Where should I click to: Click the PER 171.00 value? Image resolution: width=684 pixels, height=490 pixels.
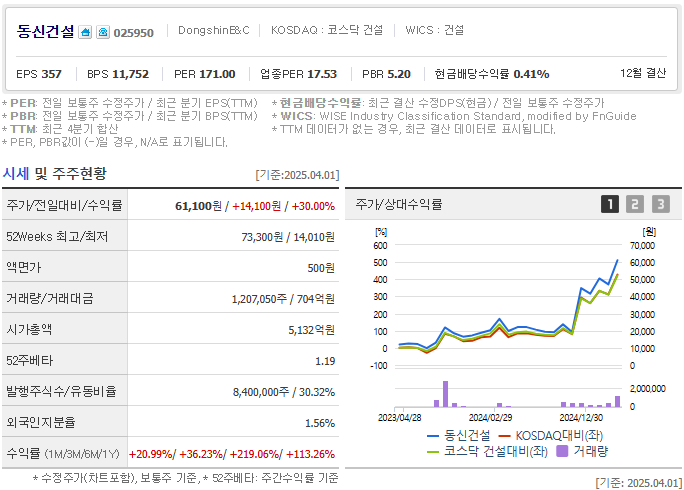point(205,74)
